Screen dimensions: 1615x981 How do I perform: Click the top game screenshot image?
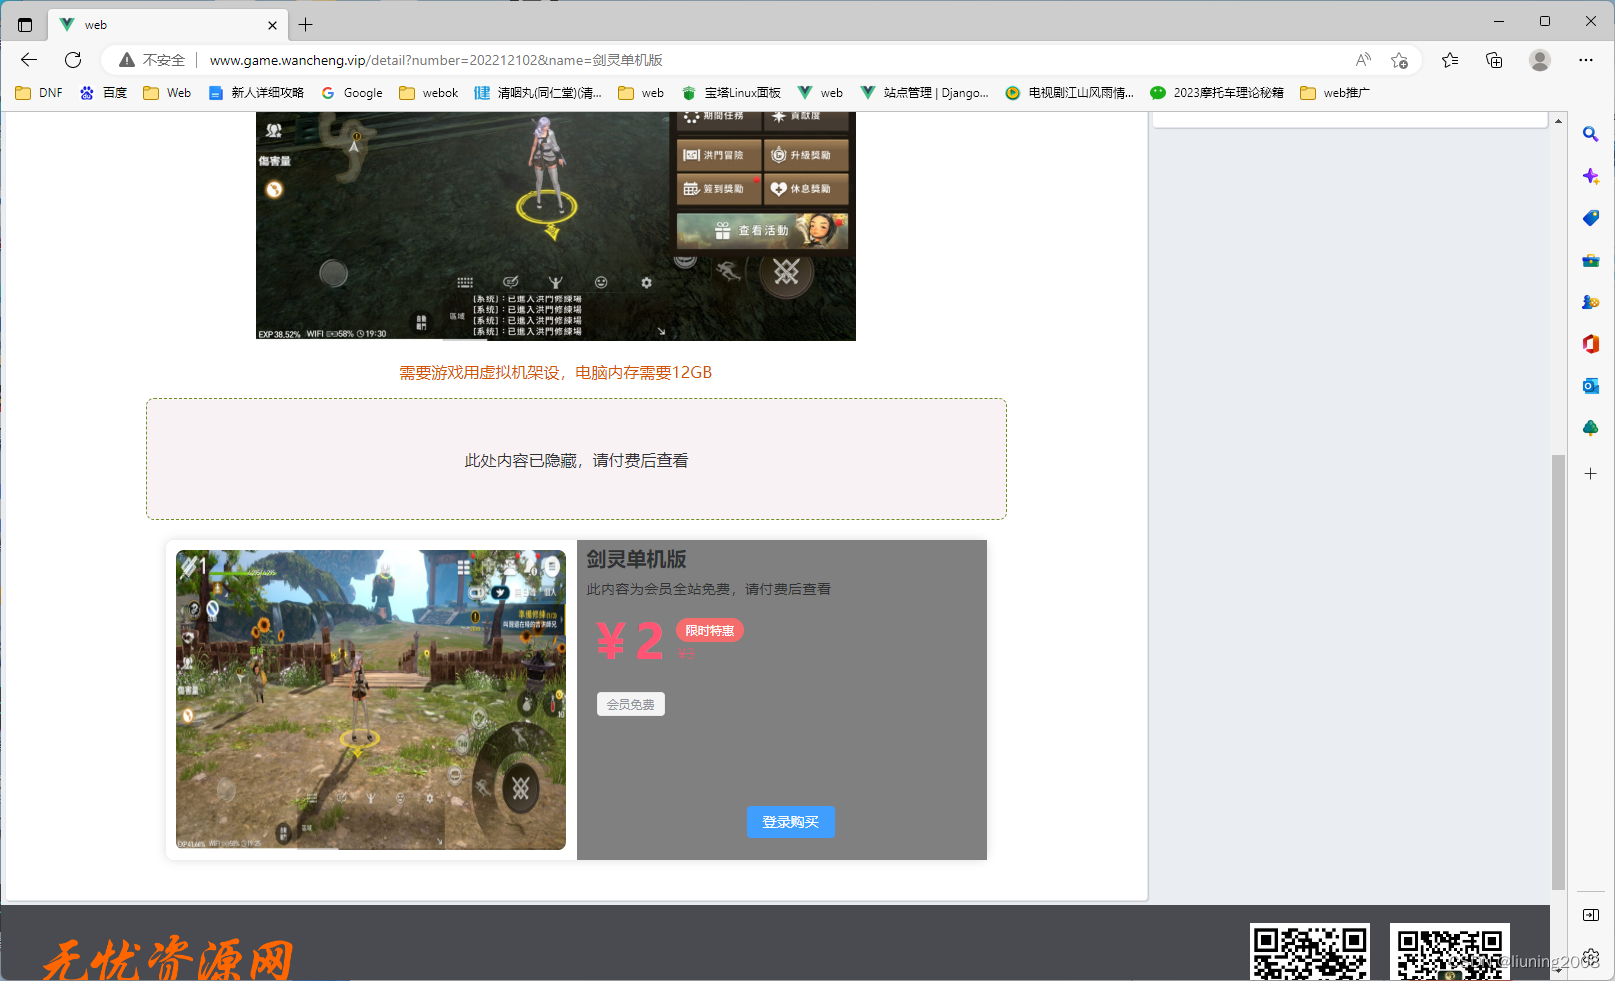tap(556, 226)
